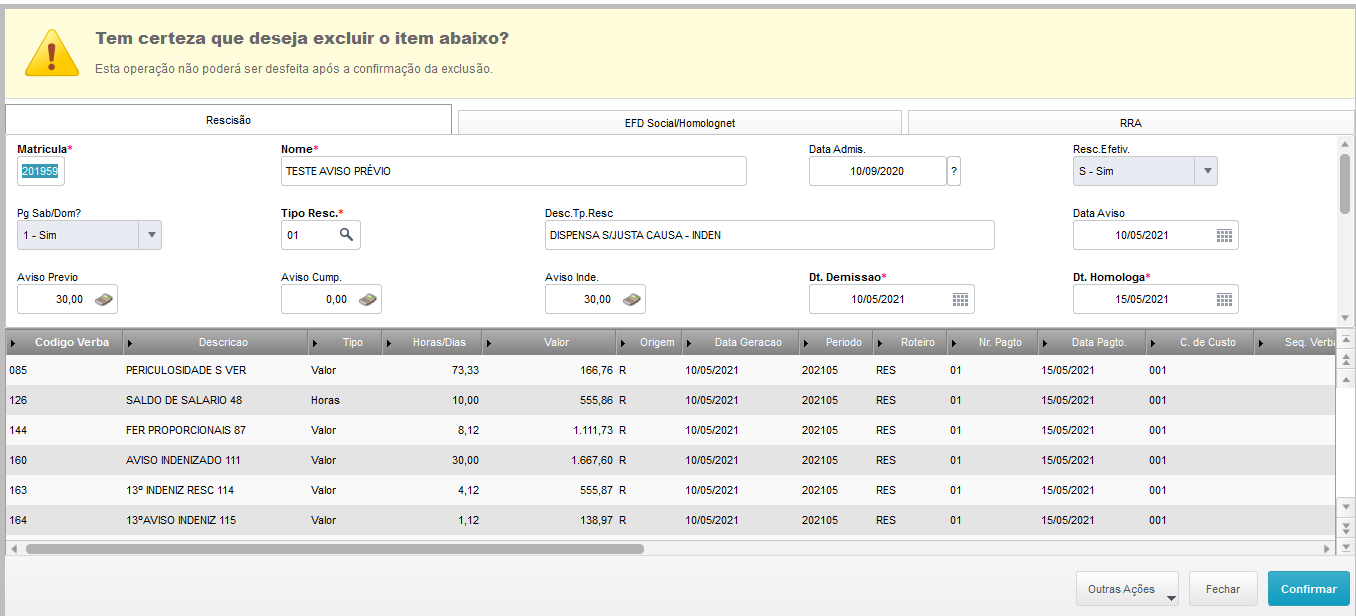Click the sort arrow on Nr. Pagto column
This screenshot has height=616, width=1356.
click(952, 343)
